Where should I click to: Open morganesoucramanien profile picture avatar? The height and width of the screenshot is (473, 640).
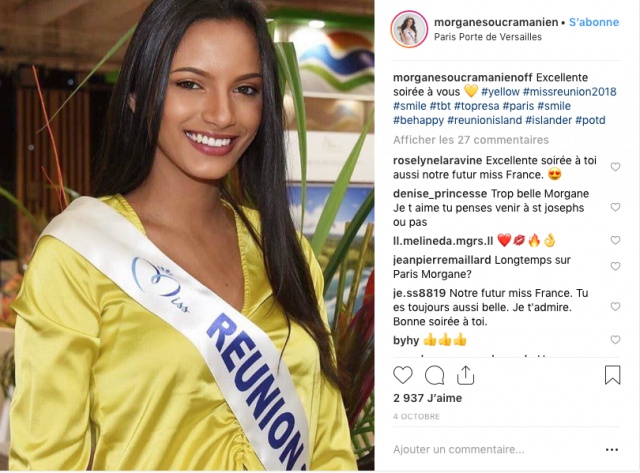[x=409, y=29]
